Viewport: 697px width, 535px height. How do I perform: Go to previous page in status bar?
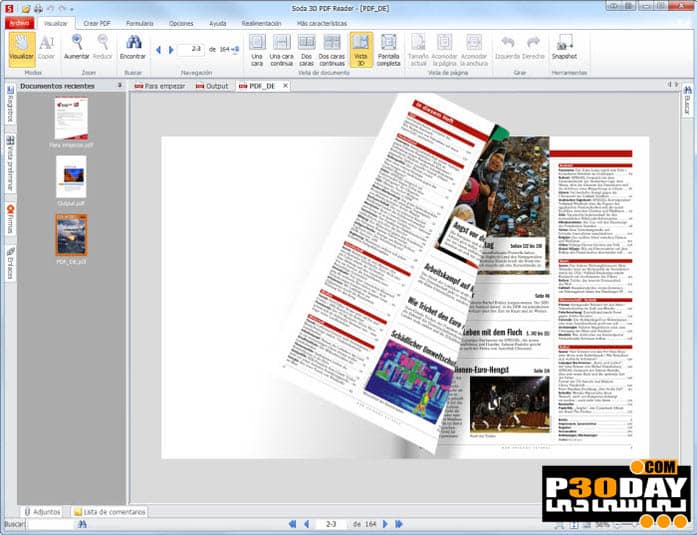point(306,524)
